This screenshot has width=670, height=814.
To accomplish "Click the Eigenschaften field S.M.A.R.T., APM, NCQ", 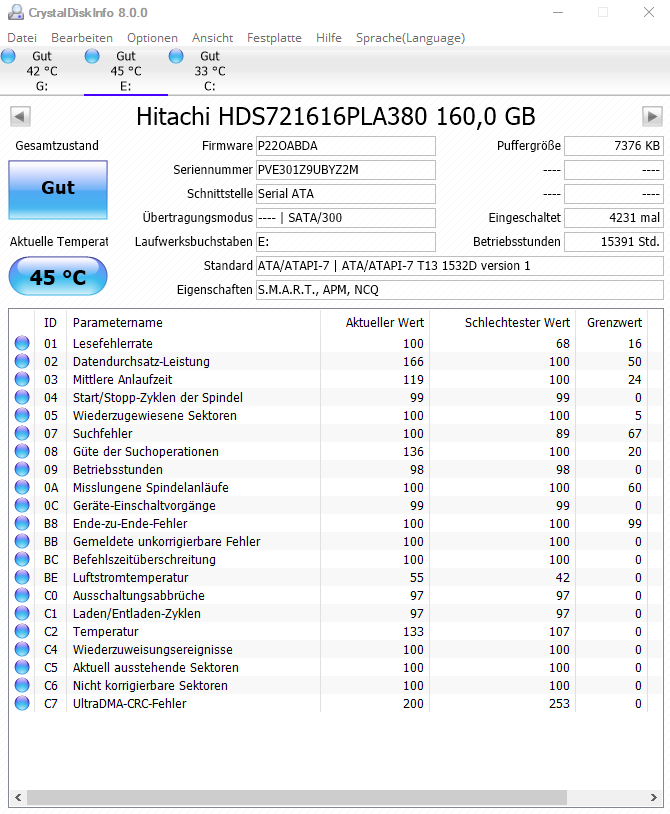I will click(460, 290).
